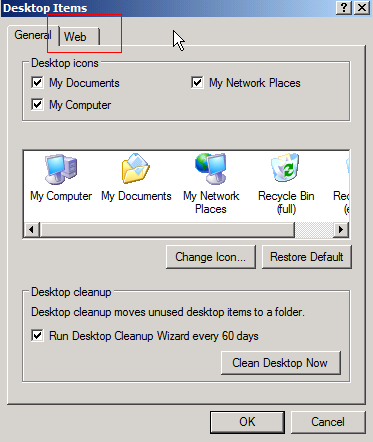
Task: Select the General tab
Action: coord(33,35)
